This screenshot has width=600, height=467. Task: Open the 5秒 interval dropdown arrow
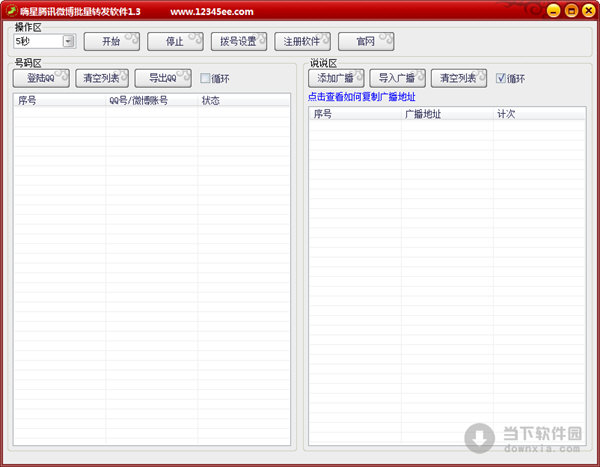click(68, 41)
